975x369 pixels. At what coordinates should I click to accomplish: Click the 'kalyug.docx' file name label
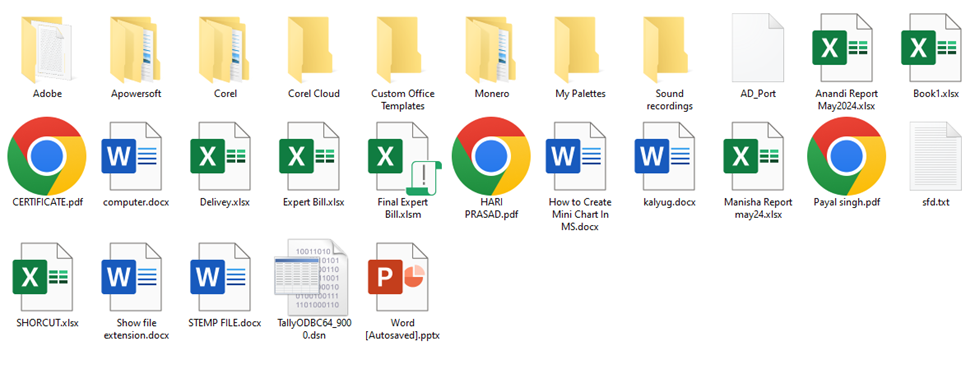point(670,202)
